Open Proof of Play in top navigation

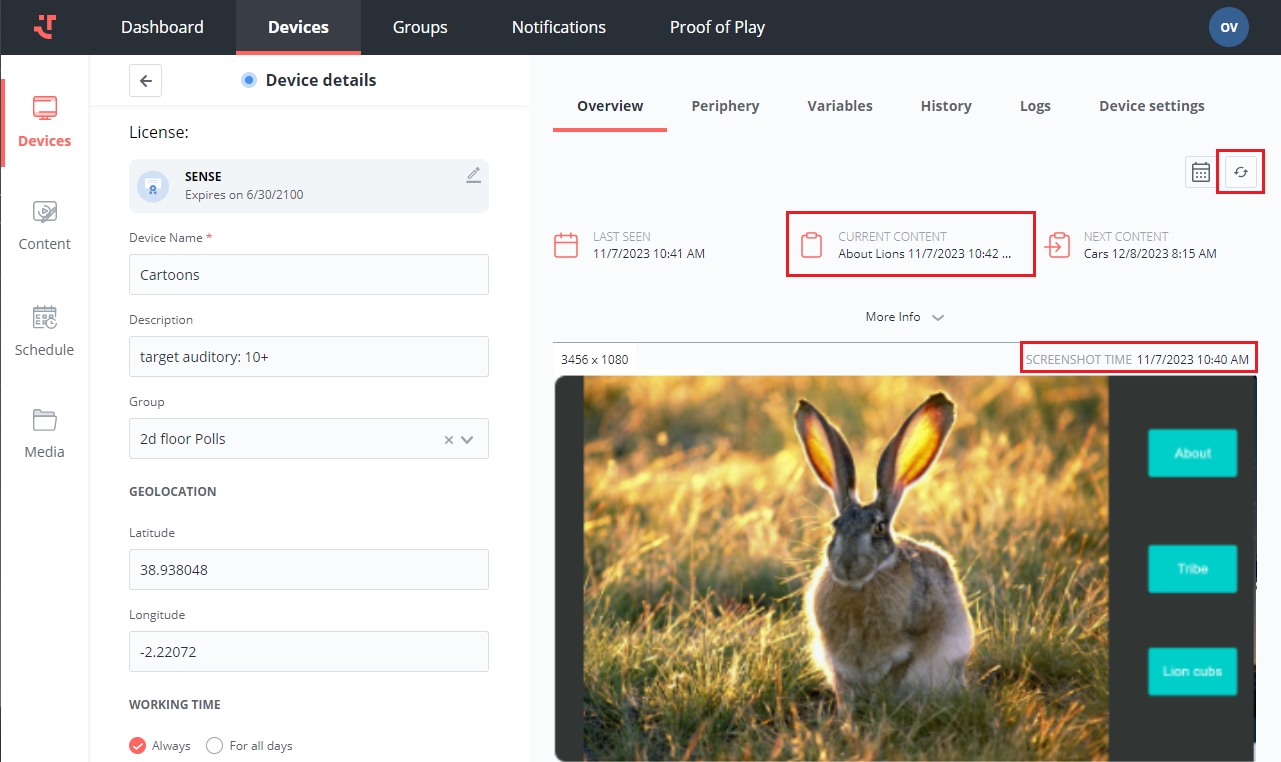pyautogui.click(x=717, y=27)
